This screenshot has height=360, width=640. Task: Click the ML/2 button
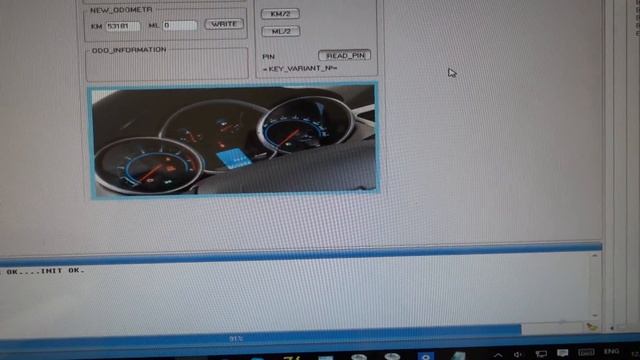pyautogui.click(x=281, y=31)
